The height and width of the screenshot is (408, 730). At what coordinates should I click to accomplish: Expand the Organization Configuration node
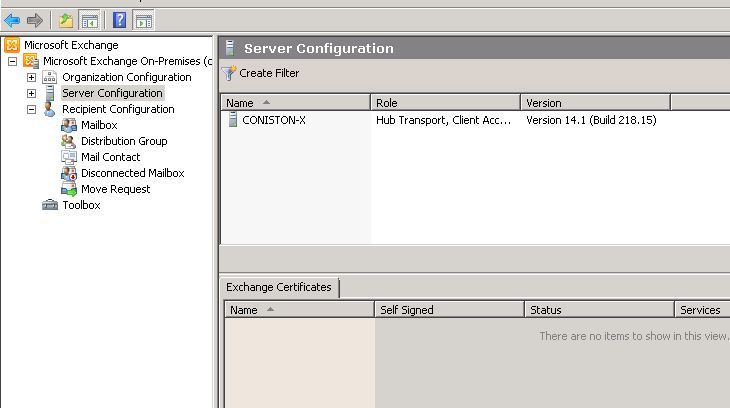click(x=31, y=77)
